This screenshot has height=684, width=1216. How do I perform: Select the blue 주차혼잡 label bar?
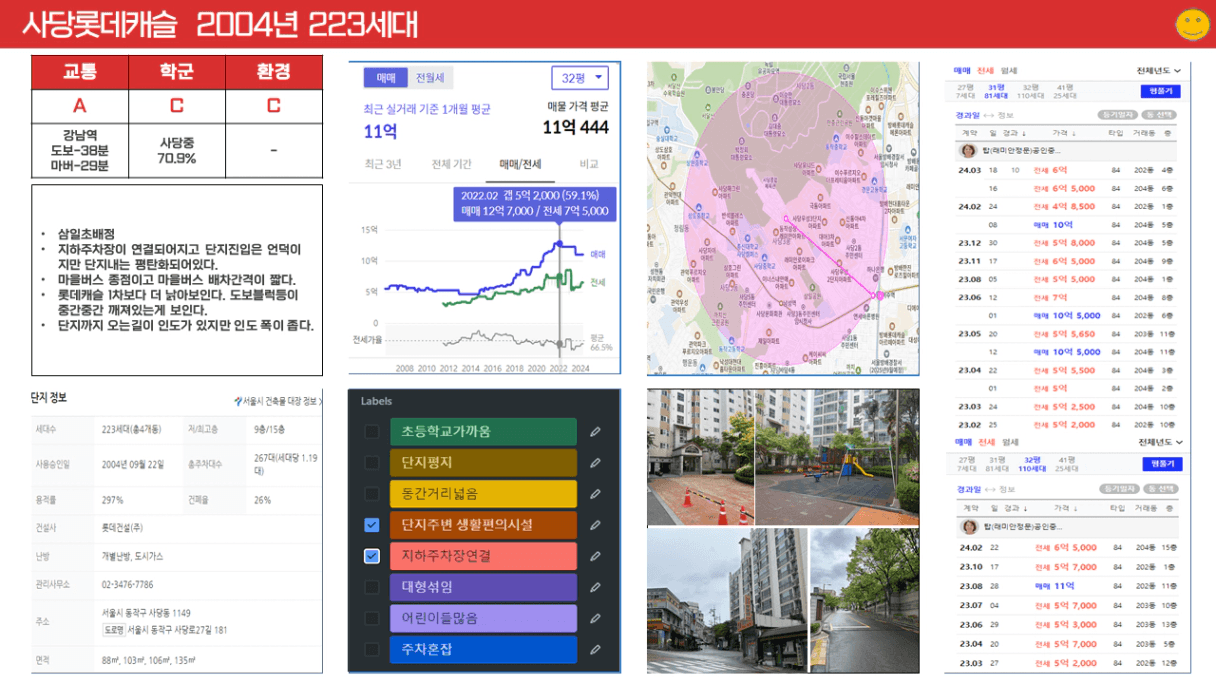(x=483, y=649)
